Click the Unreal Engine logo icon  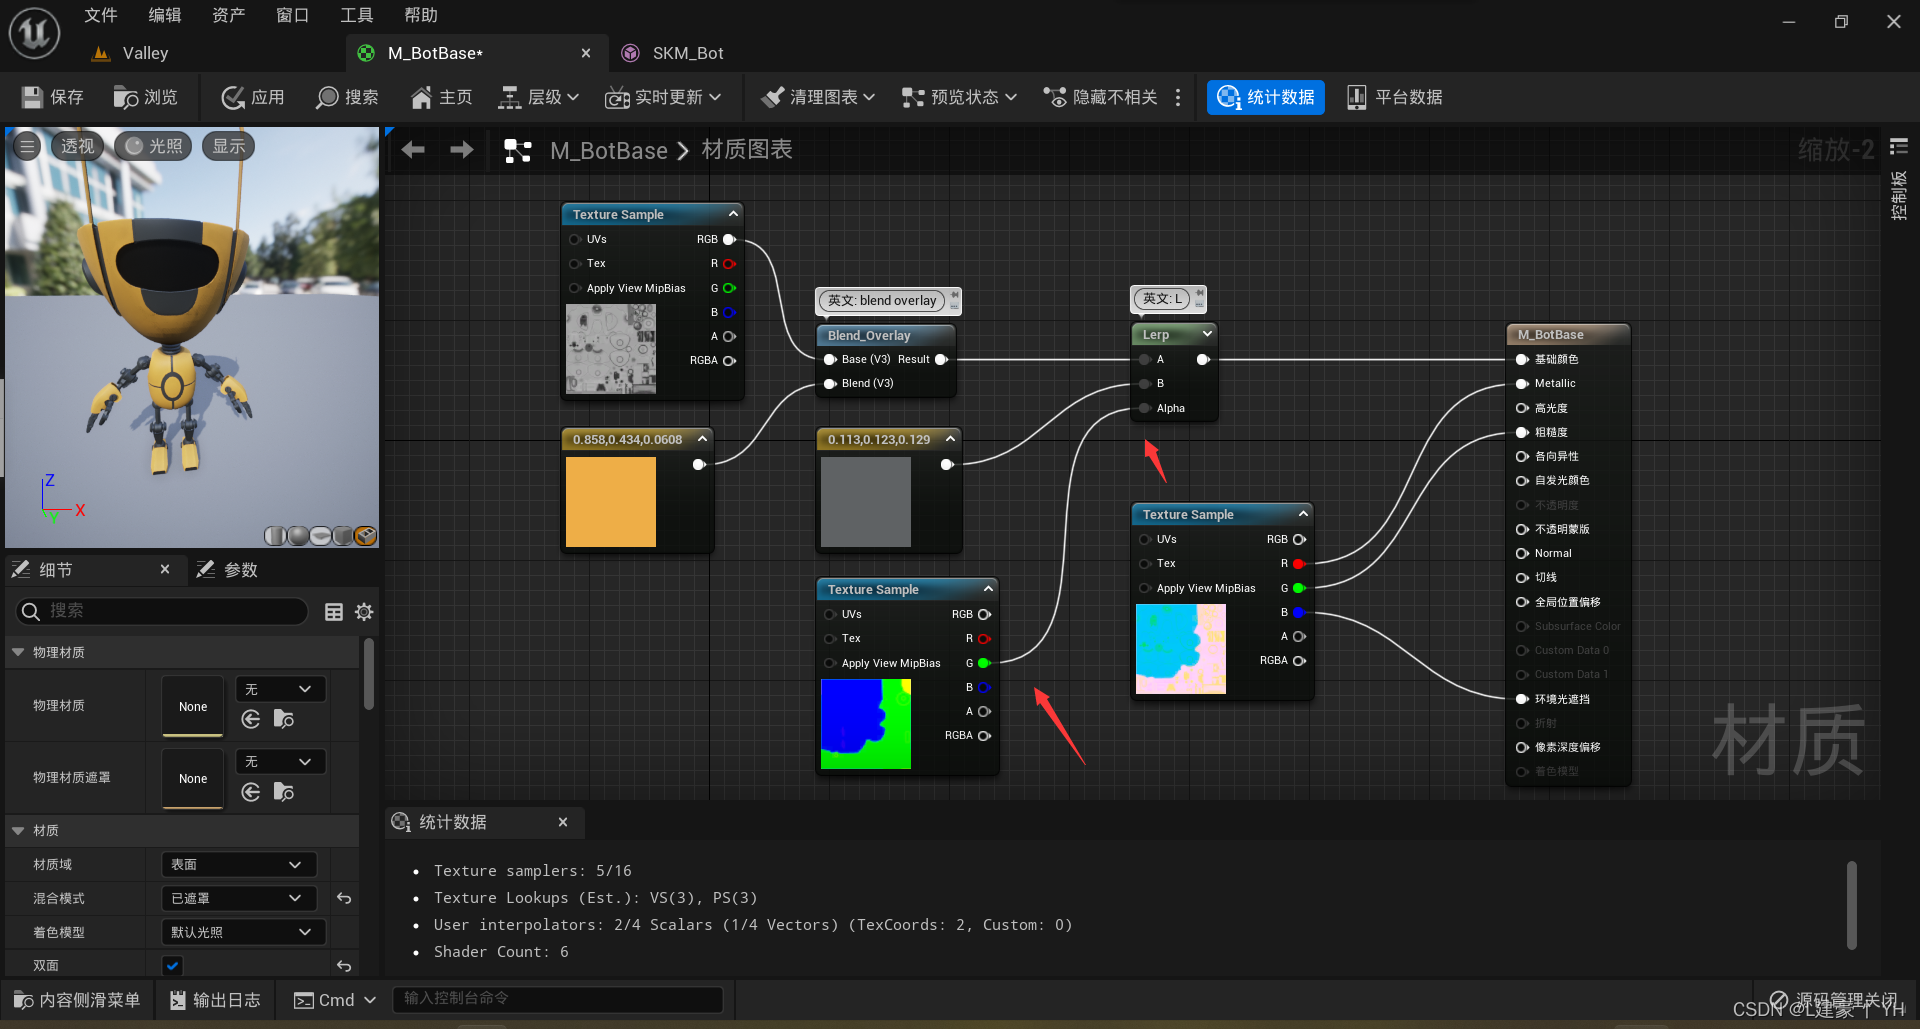click(x=34, y=33)
